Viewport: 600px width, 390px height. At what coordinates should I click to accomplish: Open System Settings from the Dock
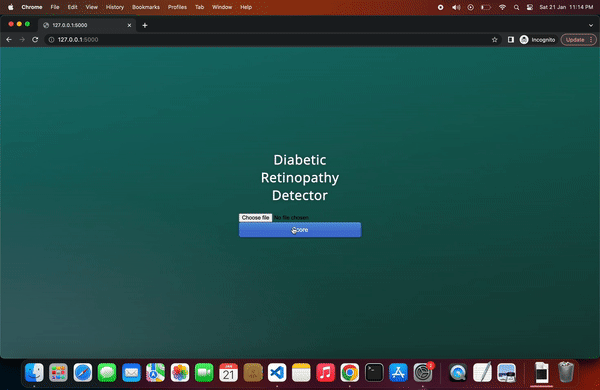click(x=423, y=372)
